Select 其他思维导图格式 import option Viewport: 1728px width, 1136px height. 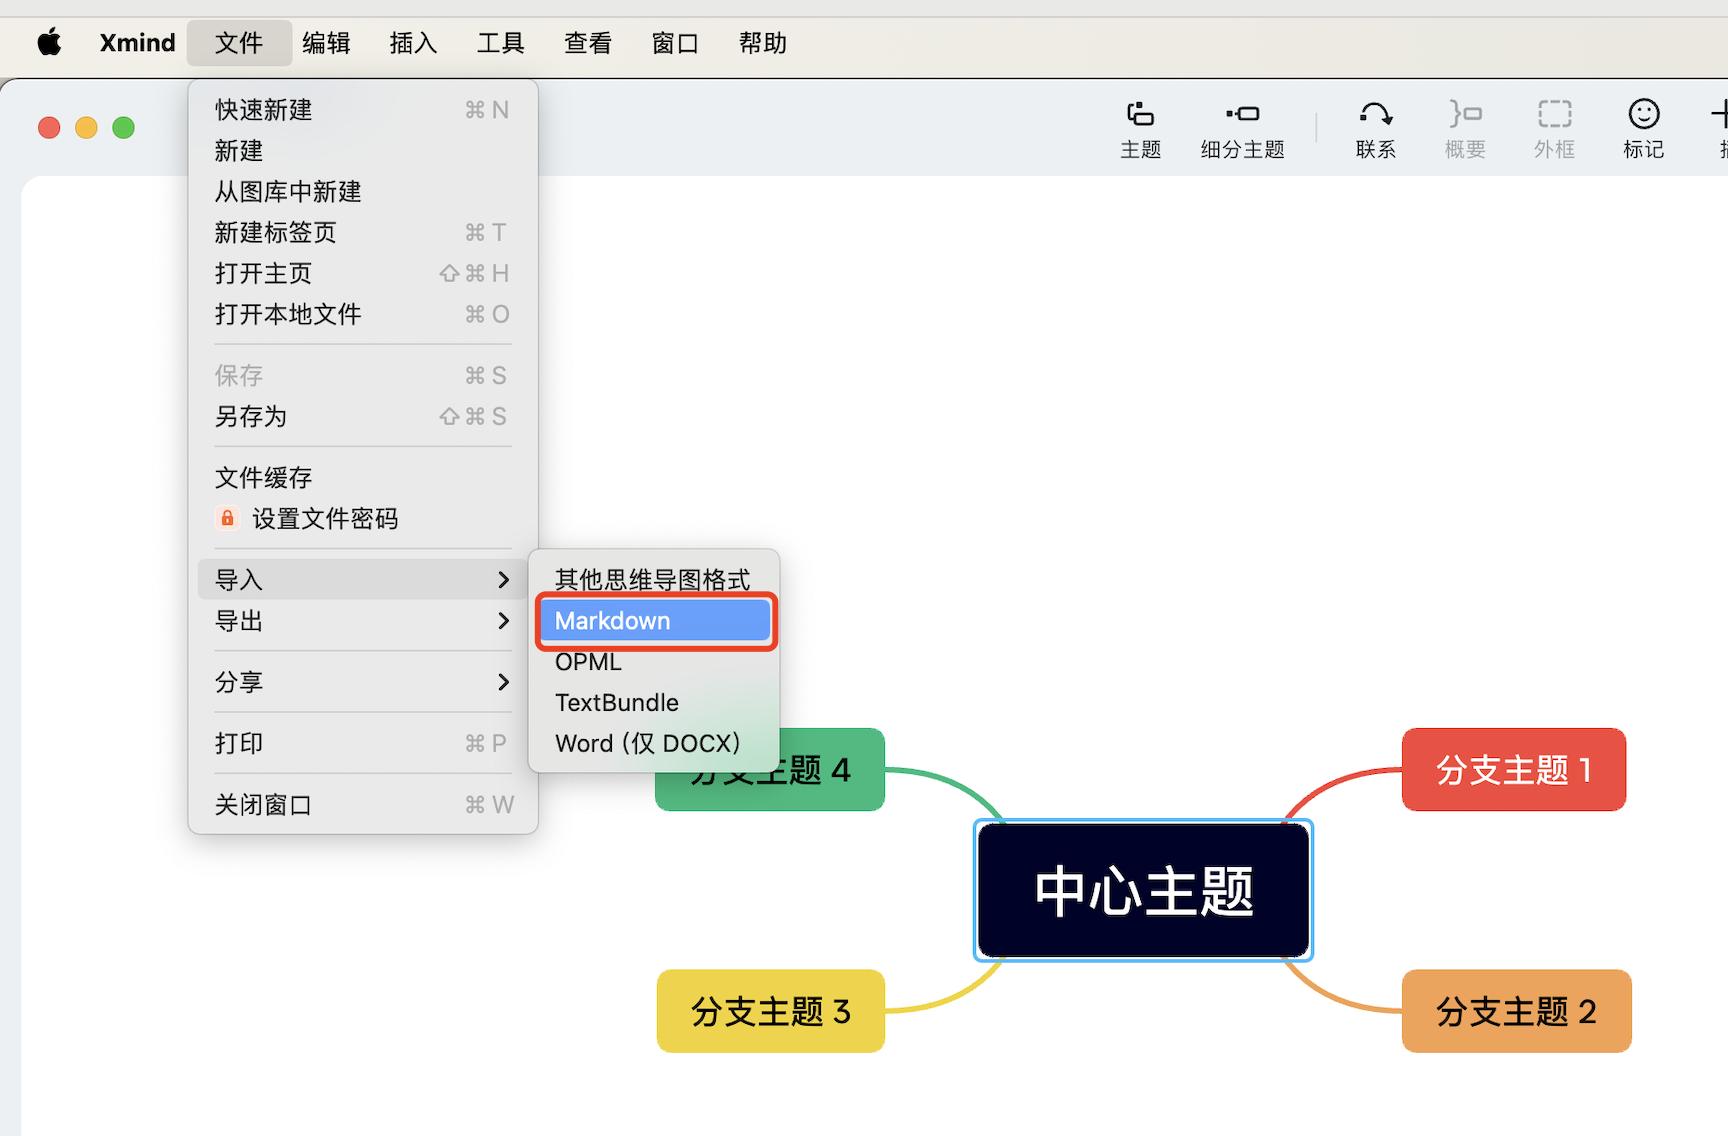point(654,580)
